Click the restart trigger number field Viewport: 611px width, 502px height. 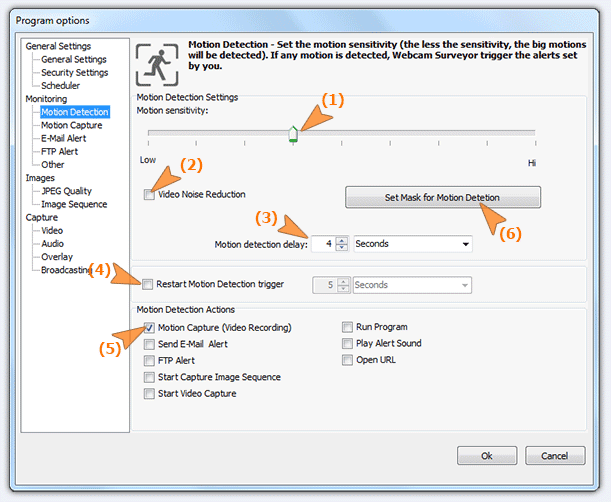click(x=325, y=285)
